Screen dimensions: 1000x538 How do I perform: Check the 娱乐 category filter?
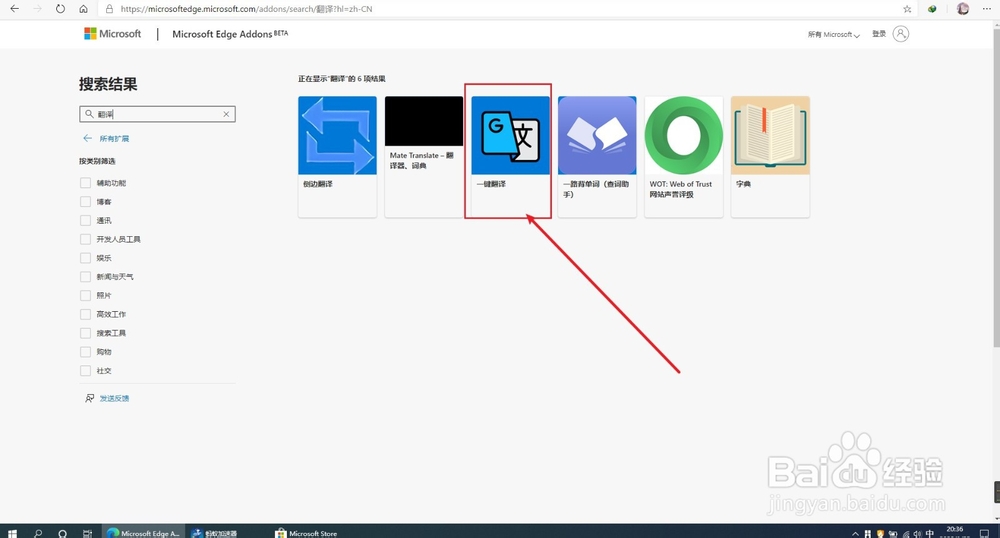tap(85, 258)
